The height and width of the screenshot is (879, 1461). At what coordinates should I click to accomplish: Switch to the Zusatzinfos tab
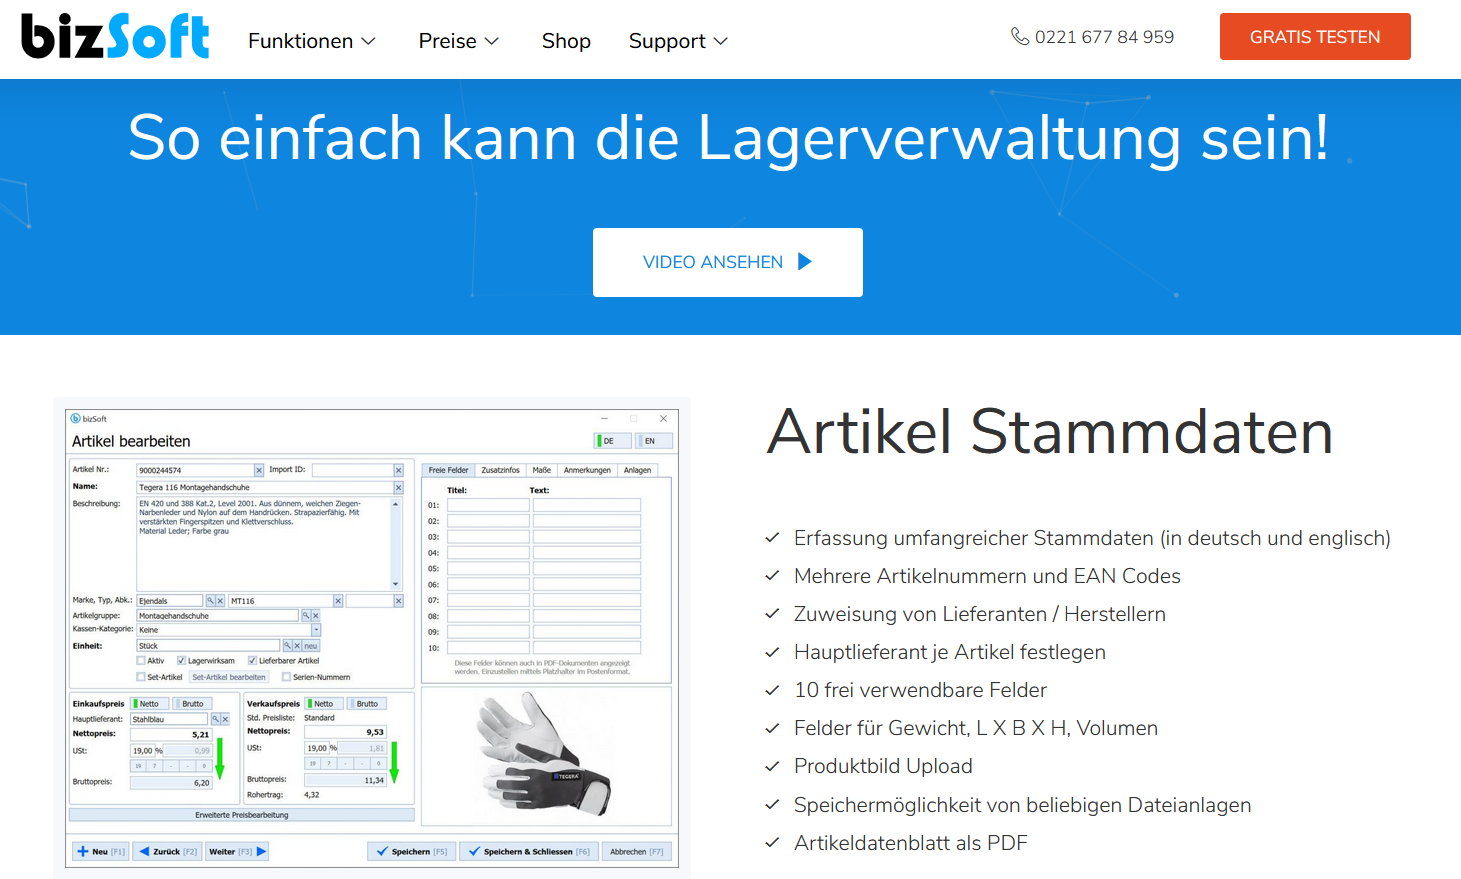coord(500,470)
